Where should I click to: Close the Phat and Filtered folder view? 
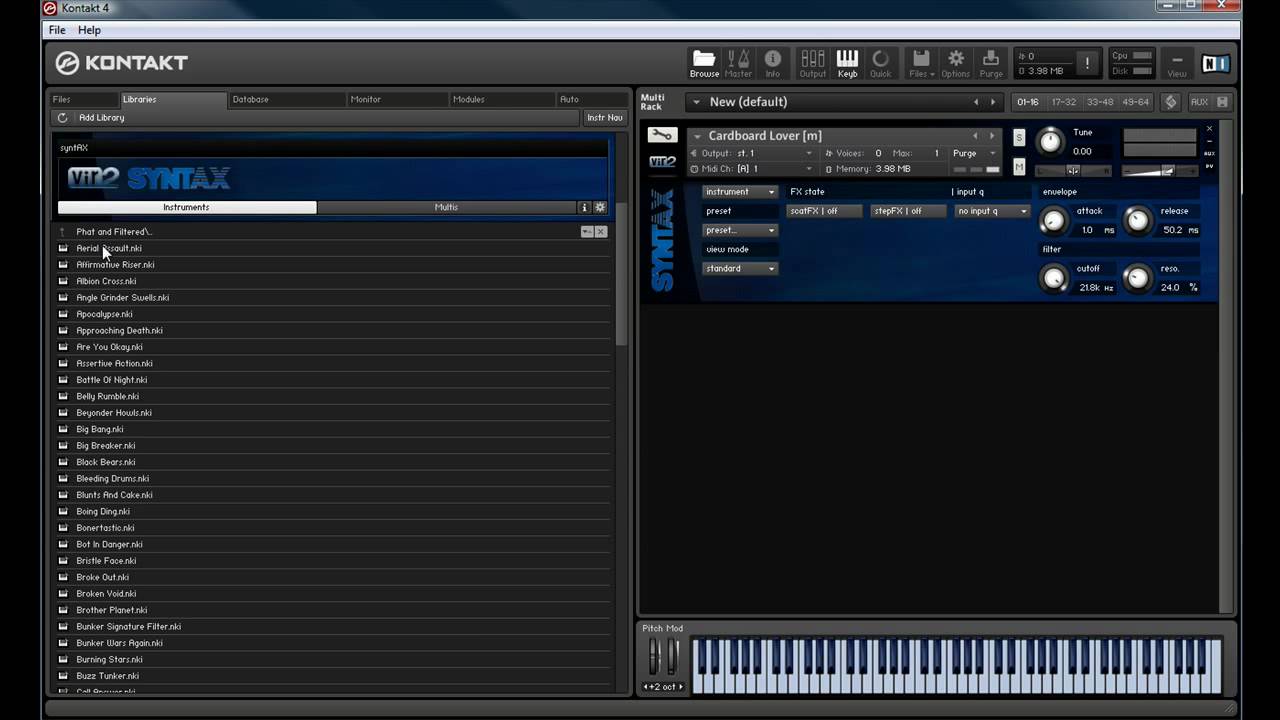601,231
